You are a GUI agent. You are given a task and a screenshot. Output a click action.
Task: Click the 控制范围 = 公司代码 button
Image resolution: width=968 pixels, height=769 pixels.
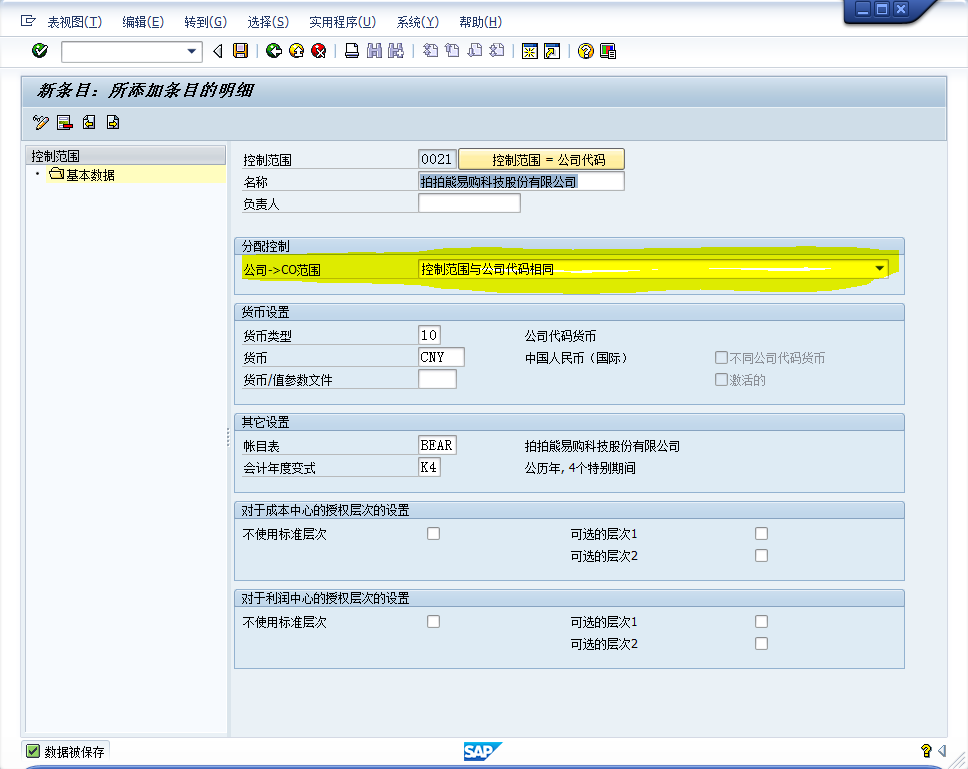click(541, 159)
